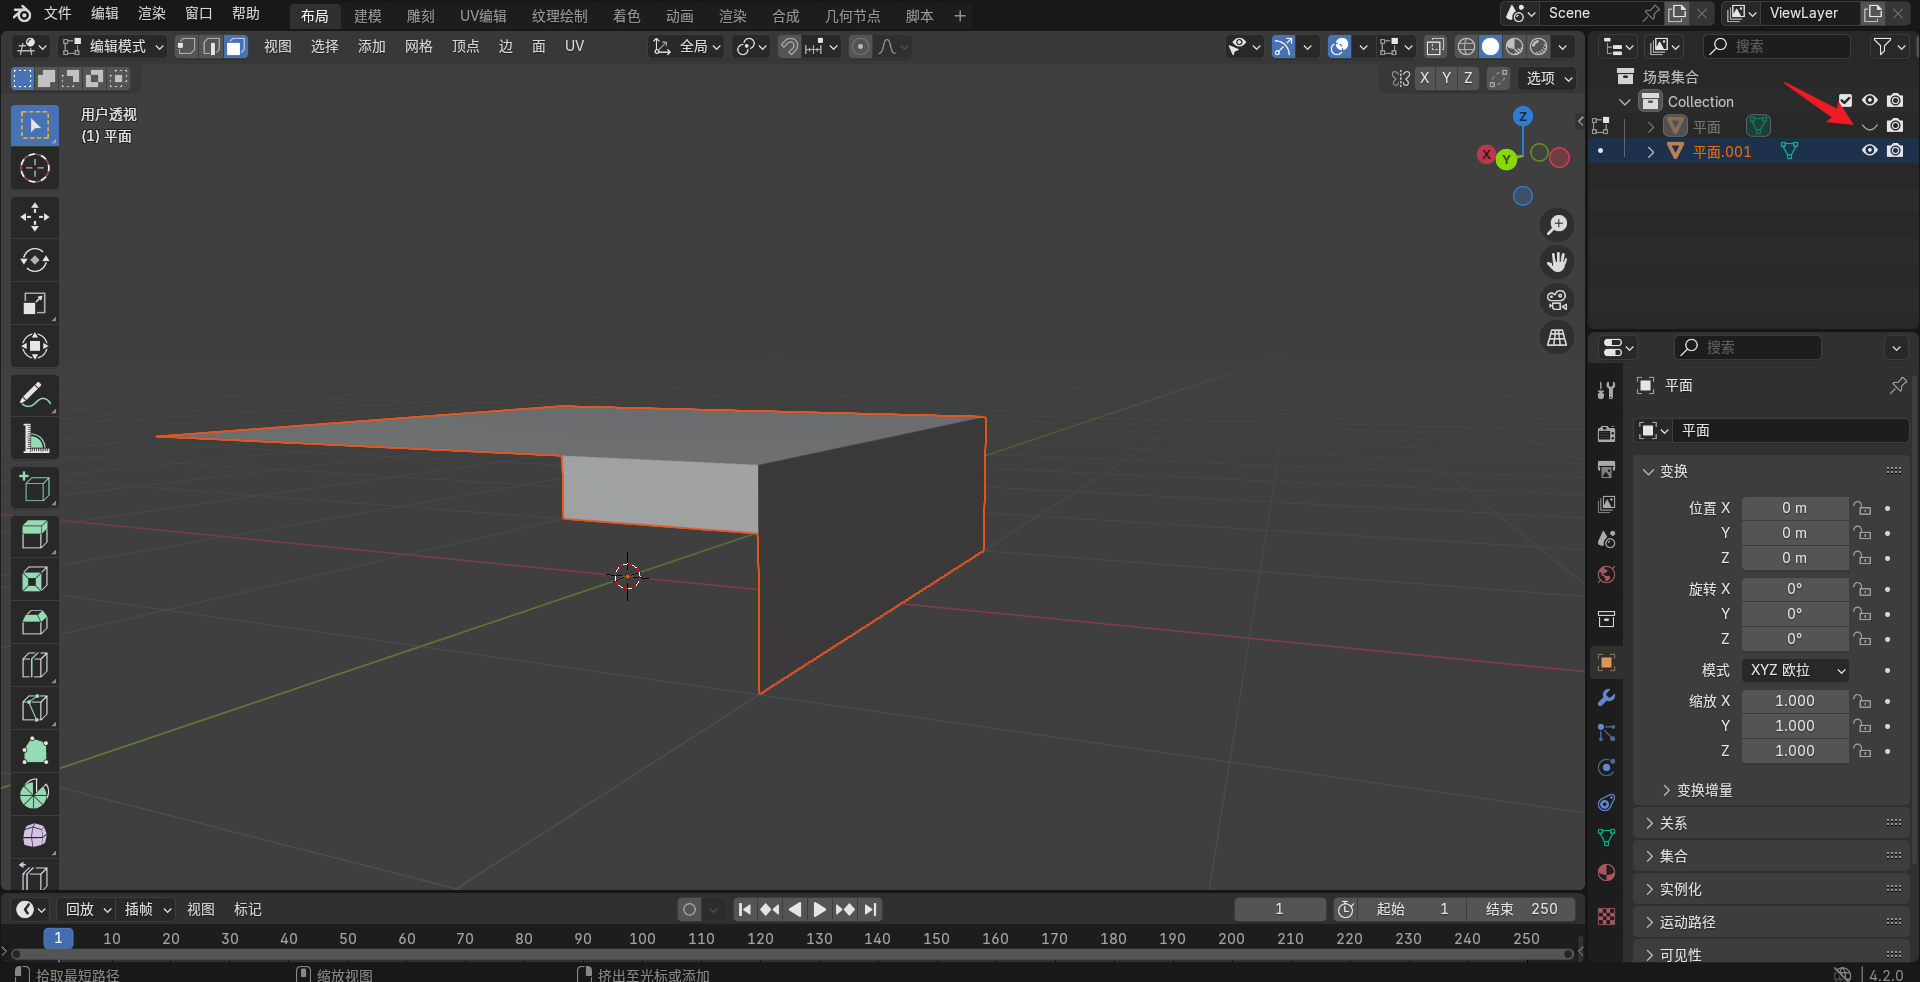The height and width of the screenshot is (982, 1920).
Task: Toggle the Collection exclude checkbox
Action: [x=1845, y=101]
